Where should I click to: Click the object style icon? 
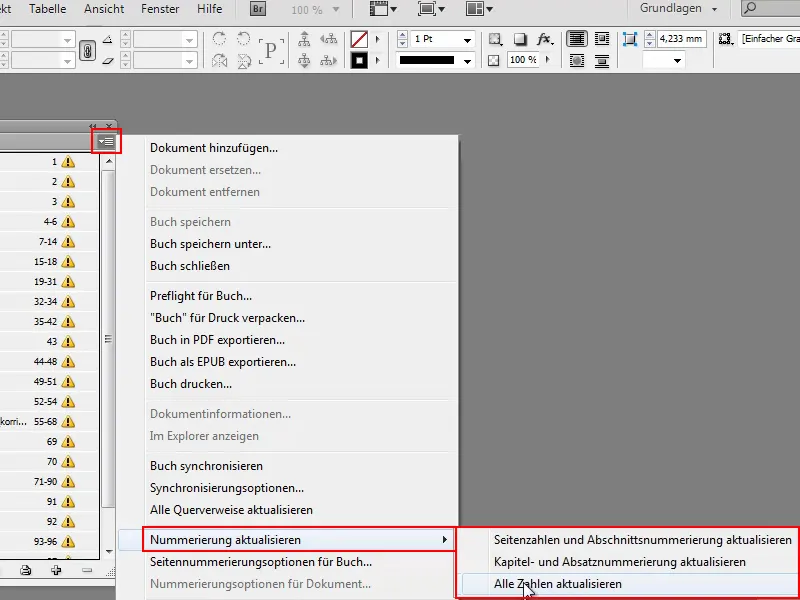pos(726,39)
